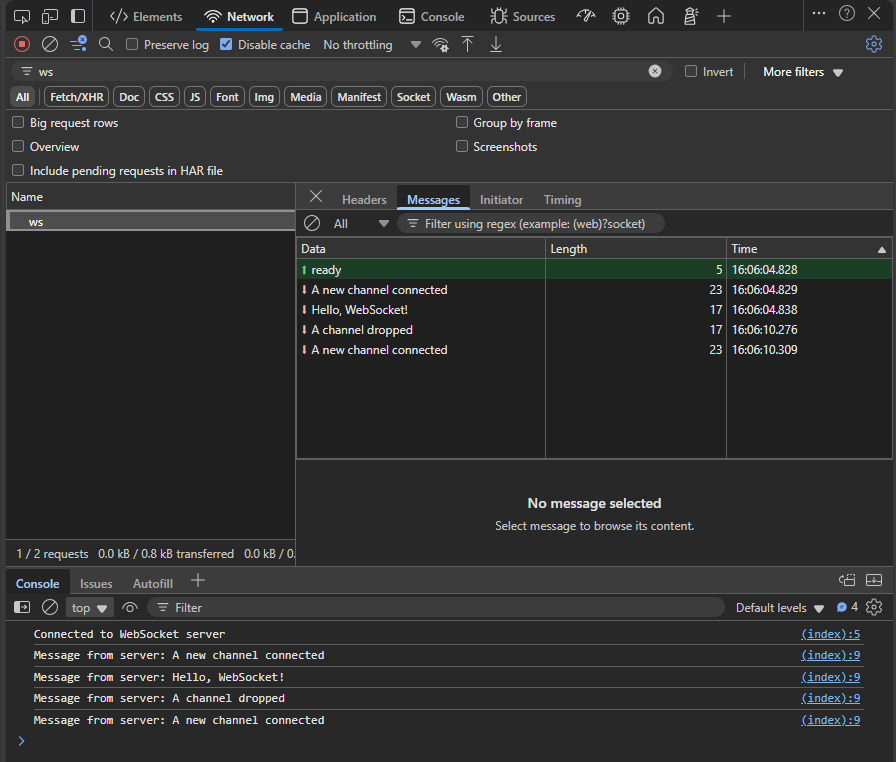Viewport: 896px width, 762px height.
Task: Open network search magnifier icon
Action: coord(106,44)
